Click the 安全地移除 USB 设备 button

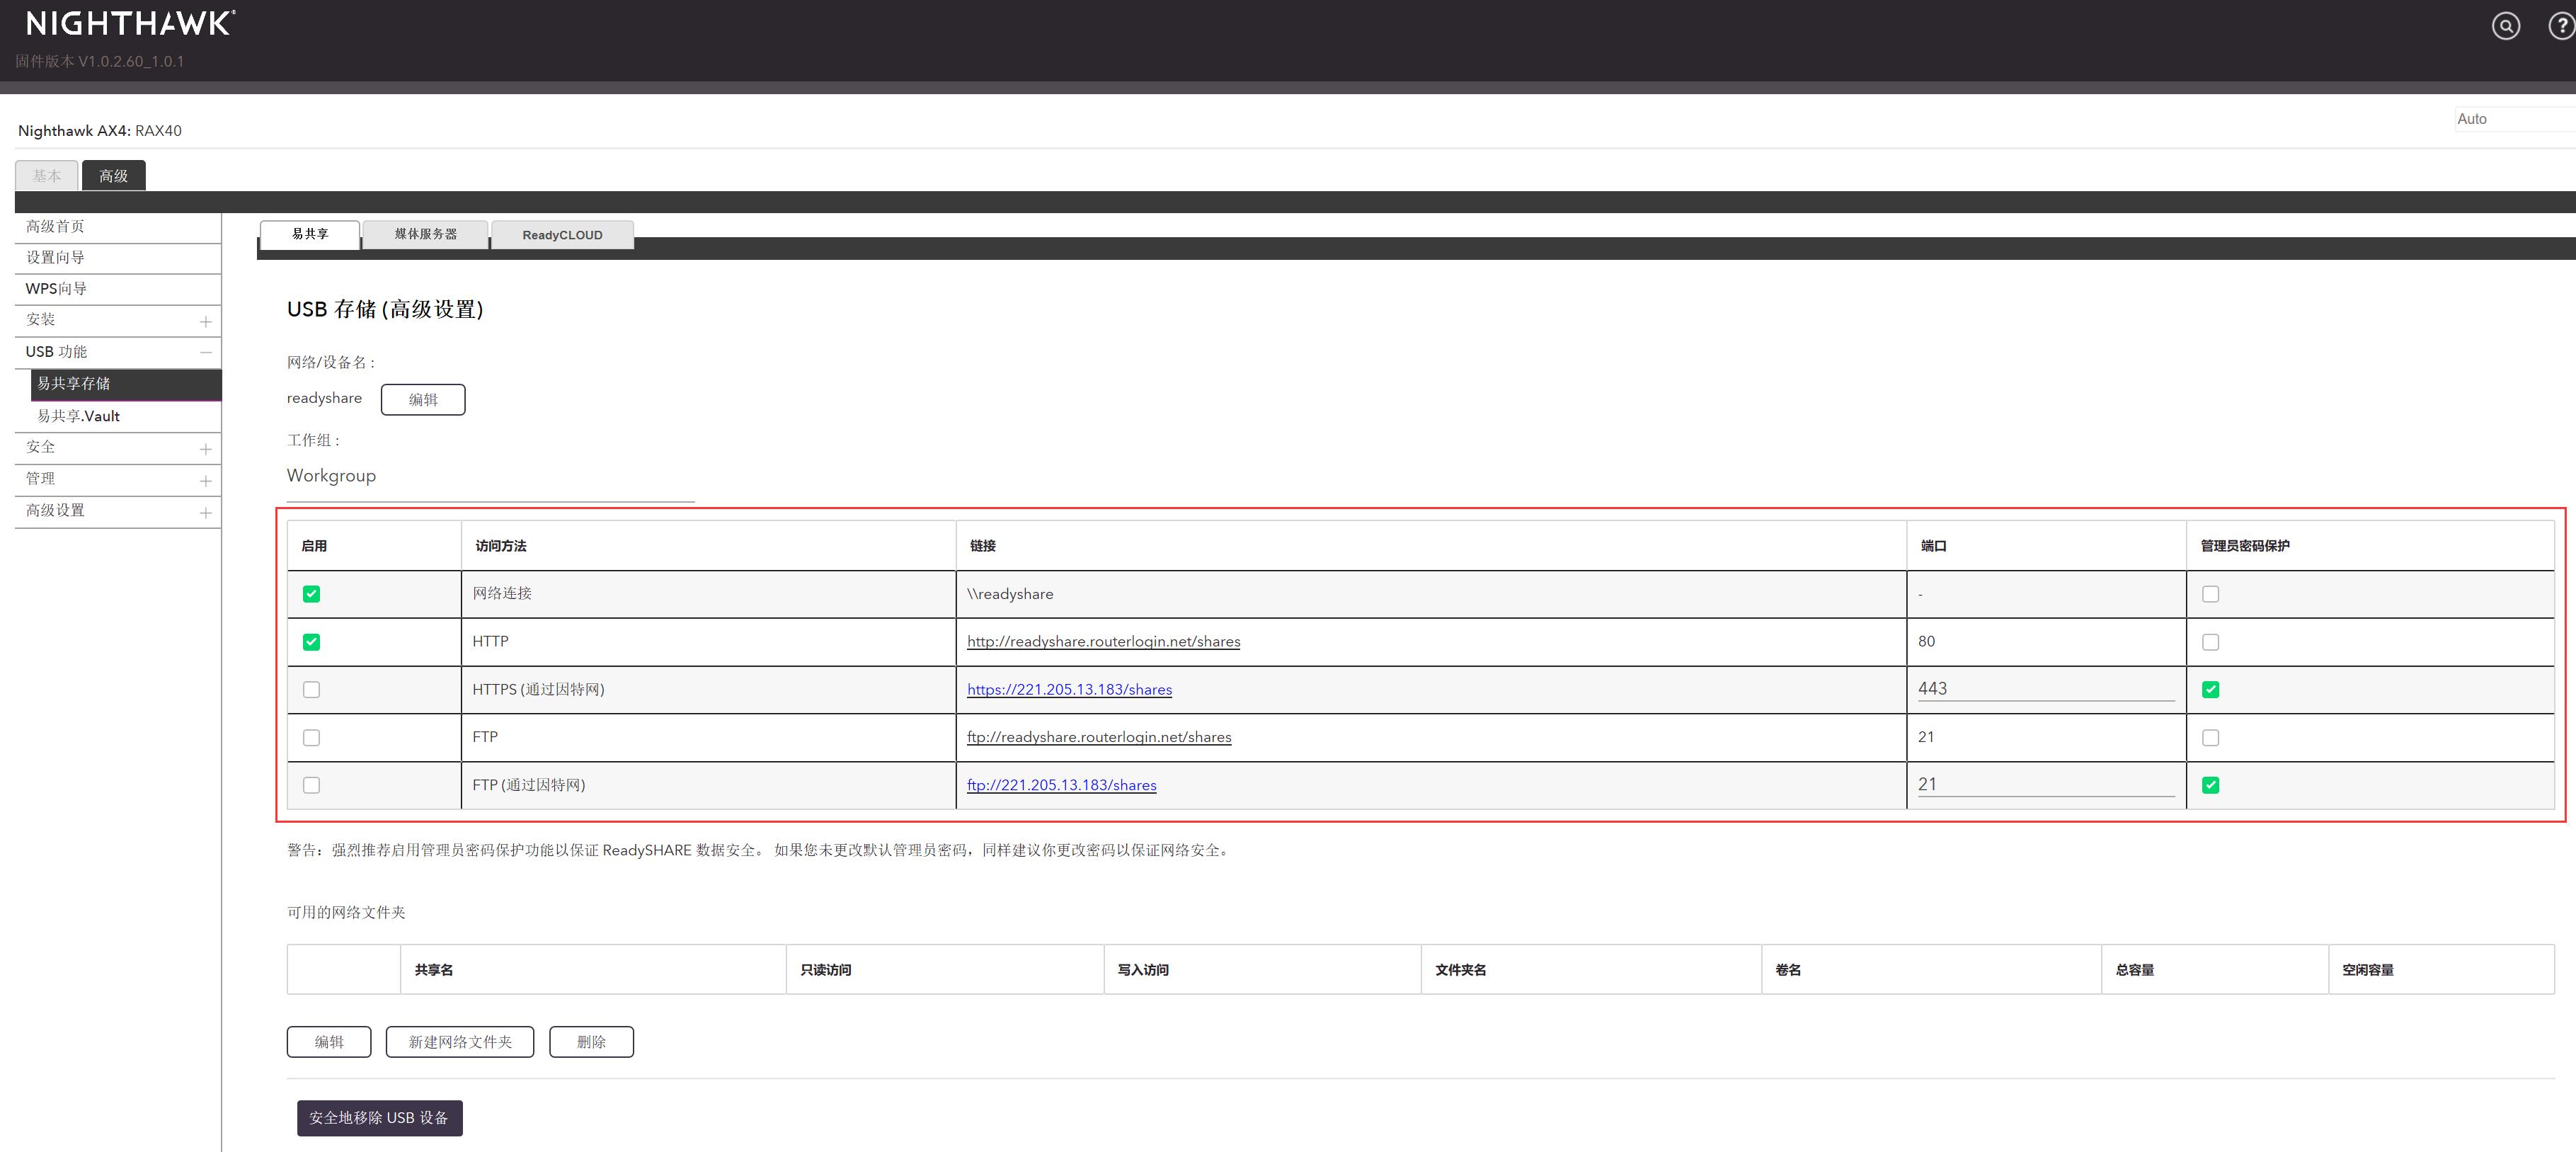379,1118
